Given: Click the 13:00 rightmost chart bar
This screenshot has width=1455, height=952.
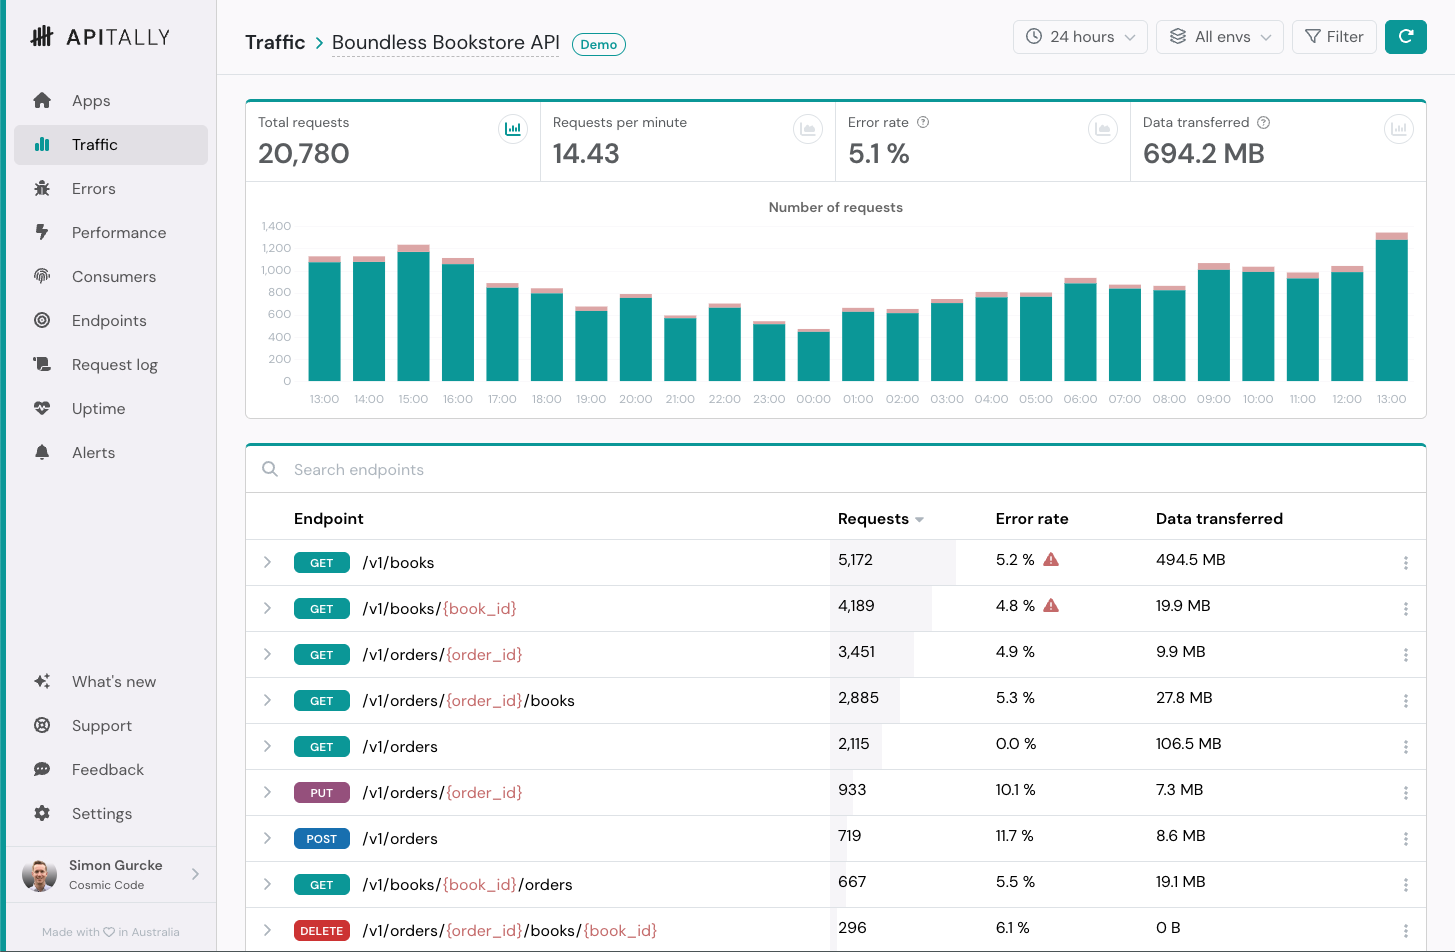Looking at the screenshot, I should pos(1391,307).
